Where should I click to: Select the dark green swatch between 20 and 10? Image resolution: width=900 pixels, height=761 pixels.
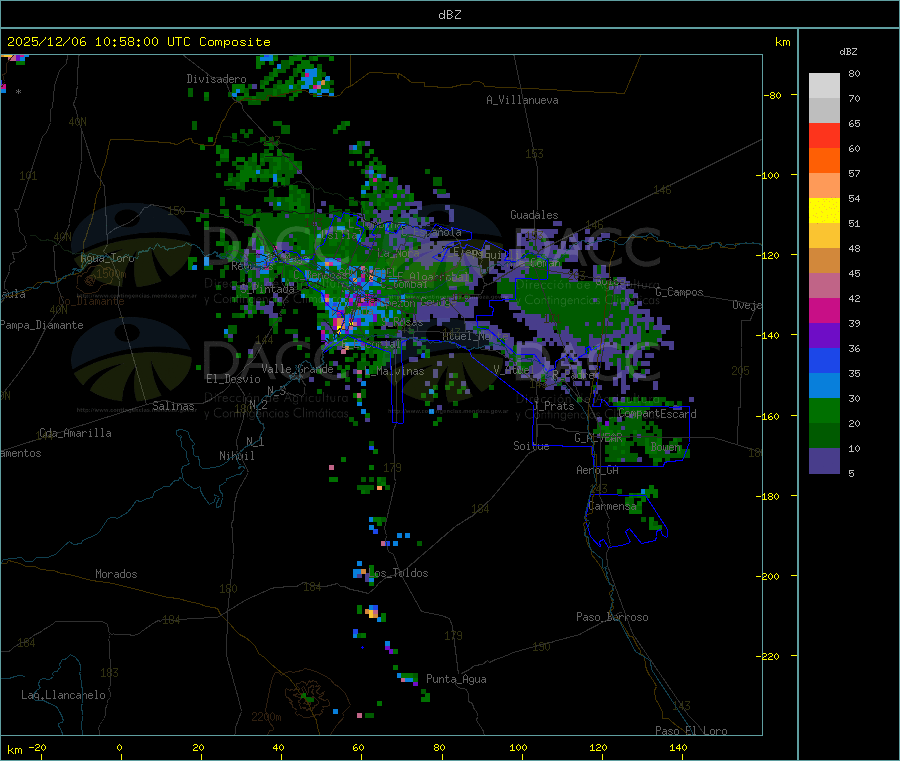click(x=824, y=436)
